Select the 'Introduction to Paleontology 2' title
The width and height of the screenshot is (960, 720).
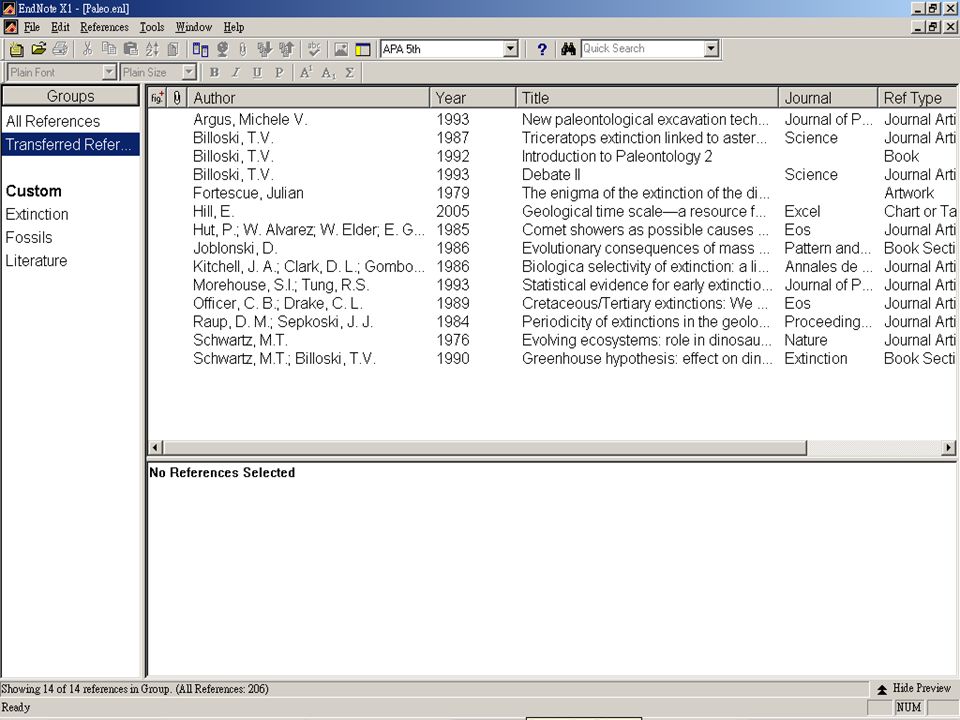coord(617,157)
